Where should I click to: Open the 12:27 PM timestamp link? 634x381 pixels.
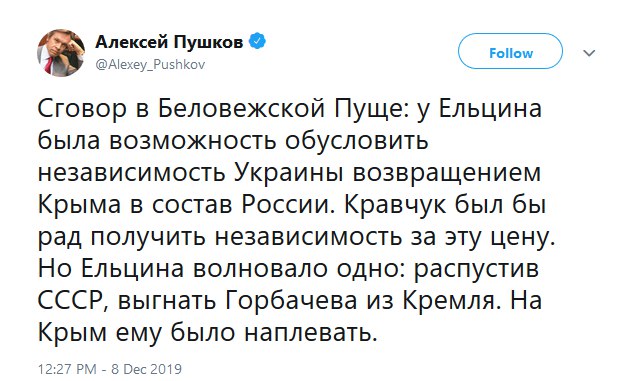67,369
